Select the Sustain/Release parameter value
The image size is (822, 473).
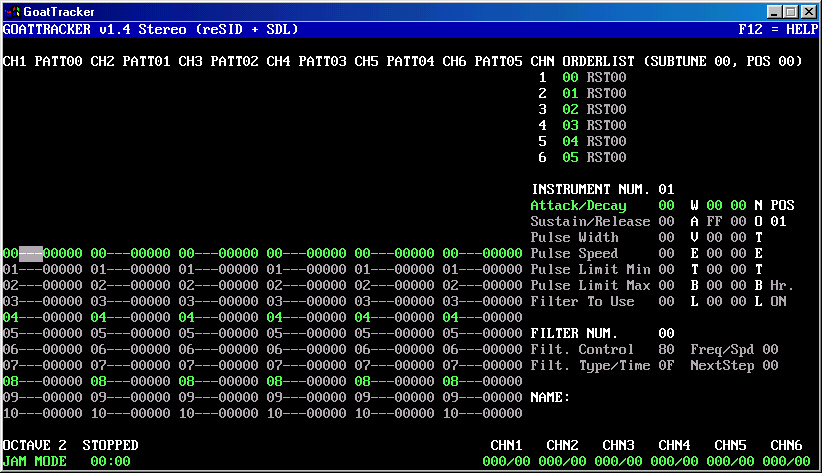[666, 221]
